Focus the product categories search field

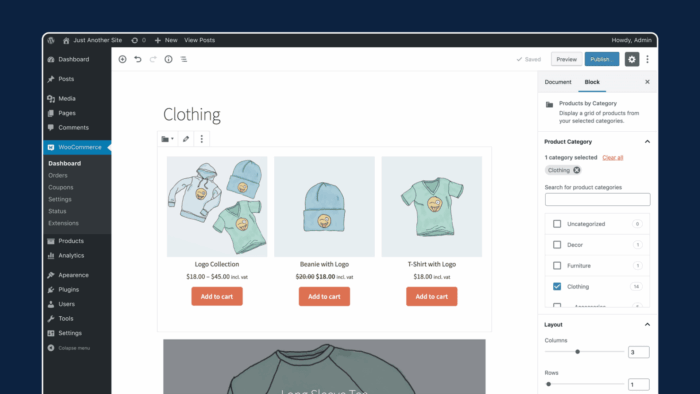click(597, 199)
